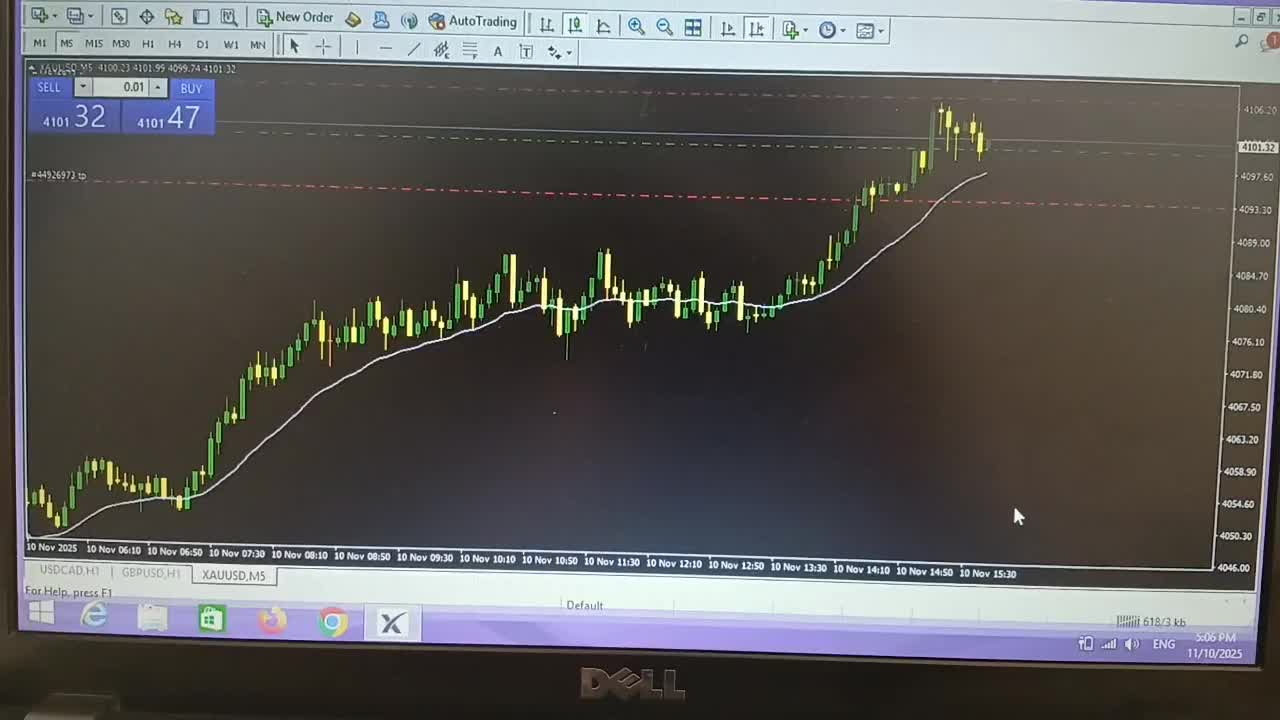Toggle the AutoTrading button
The width and height of the screenshot is (1280, 720).
[x=473, y=21]
